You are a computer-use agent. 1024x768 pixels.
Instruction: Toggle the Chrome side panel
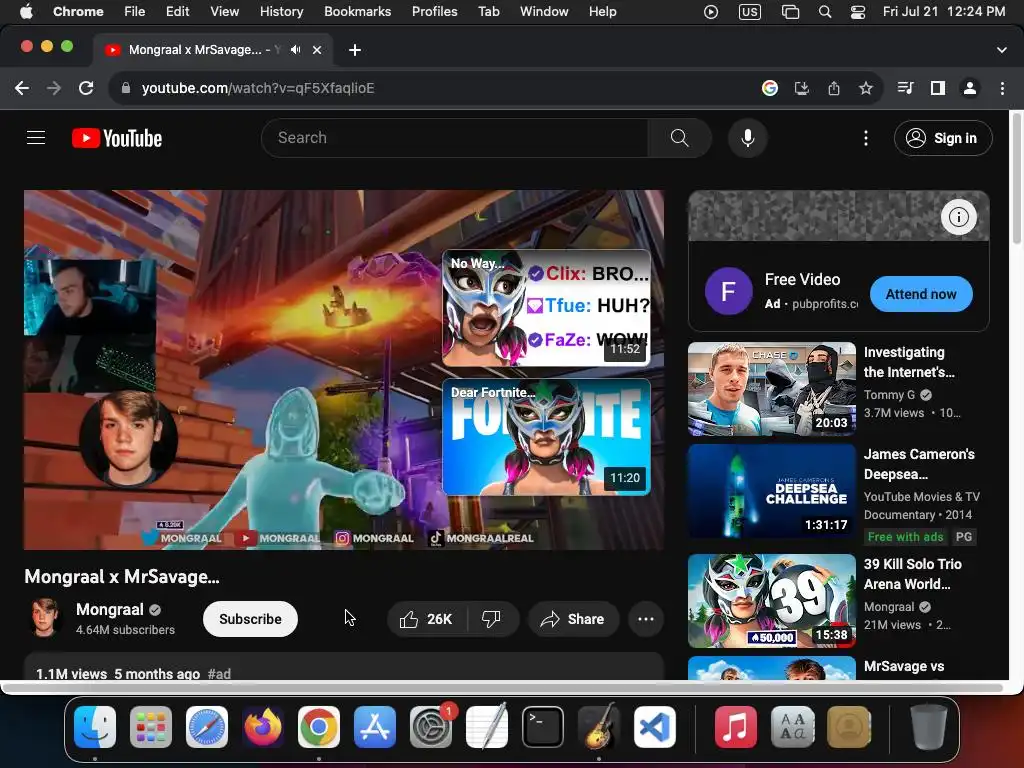pyautogui.click(x=938, y=88)
